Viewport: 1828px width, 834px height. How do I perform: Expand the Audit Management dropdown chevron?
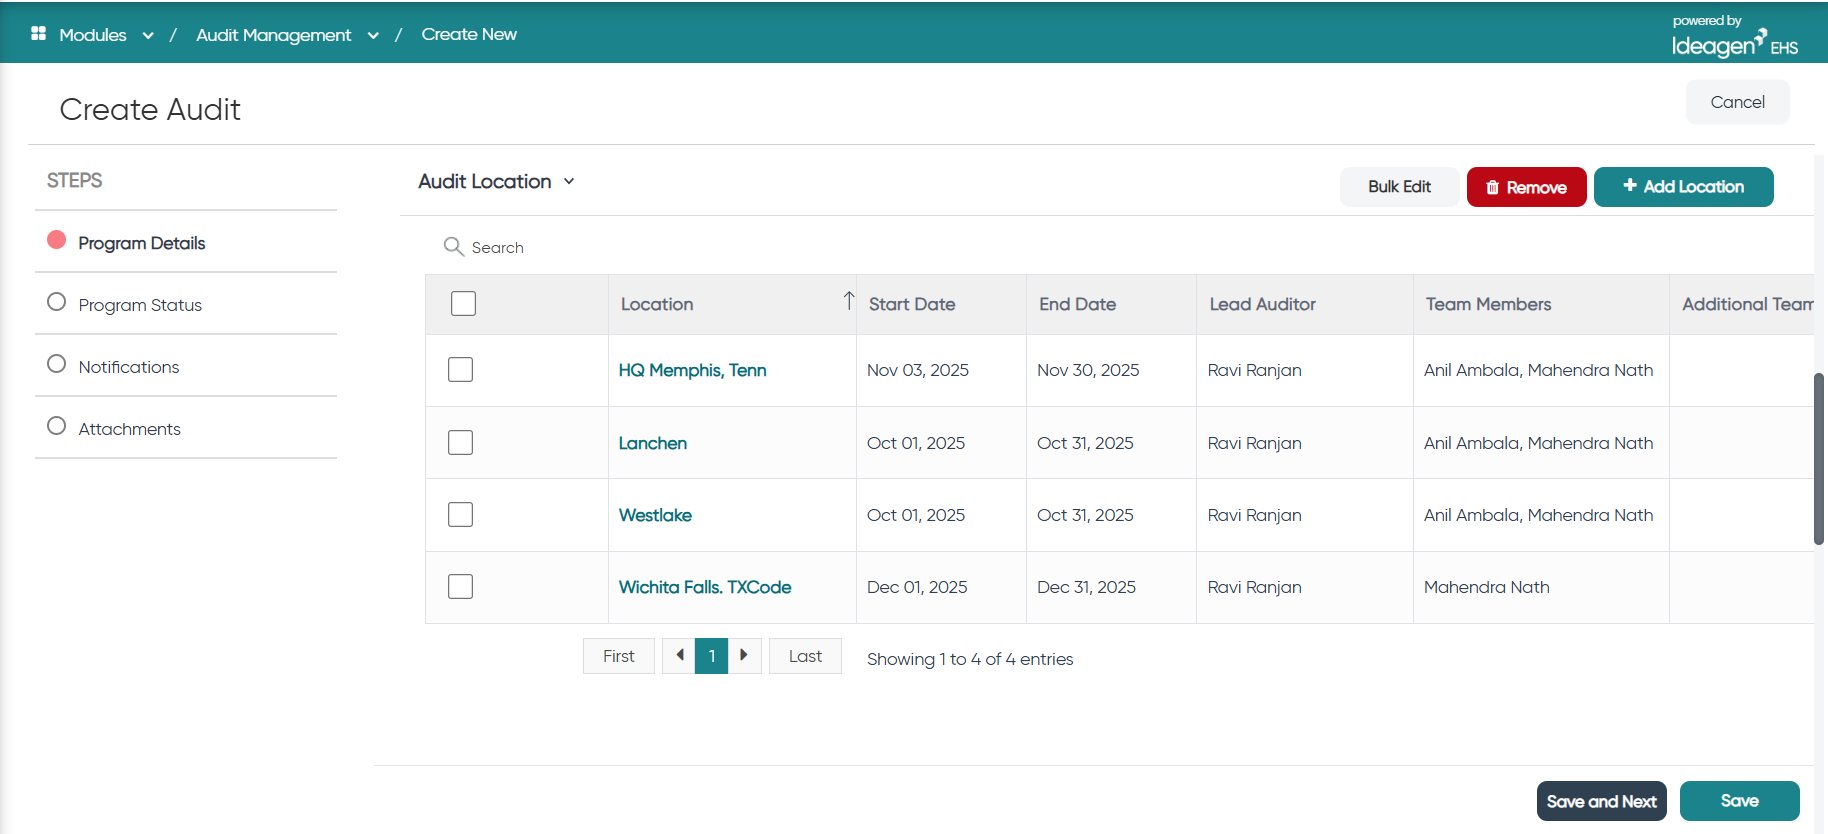(373, 35)
